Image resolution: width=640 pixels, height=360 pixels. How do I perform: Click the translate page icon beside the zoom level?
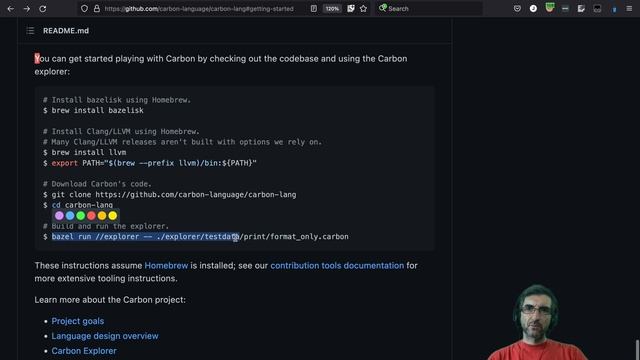coord(351,9)
